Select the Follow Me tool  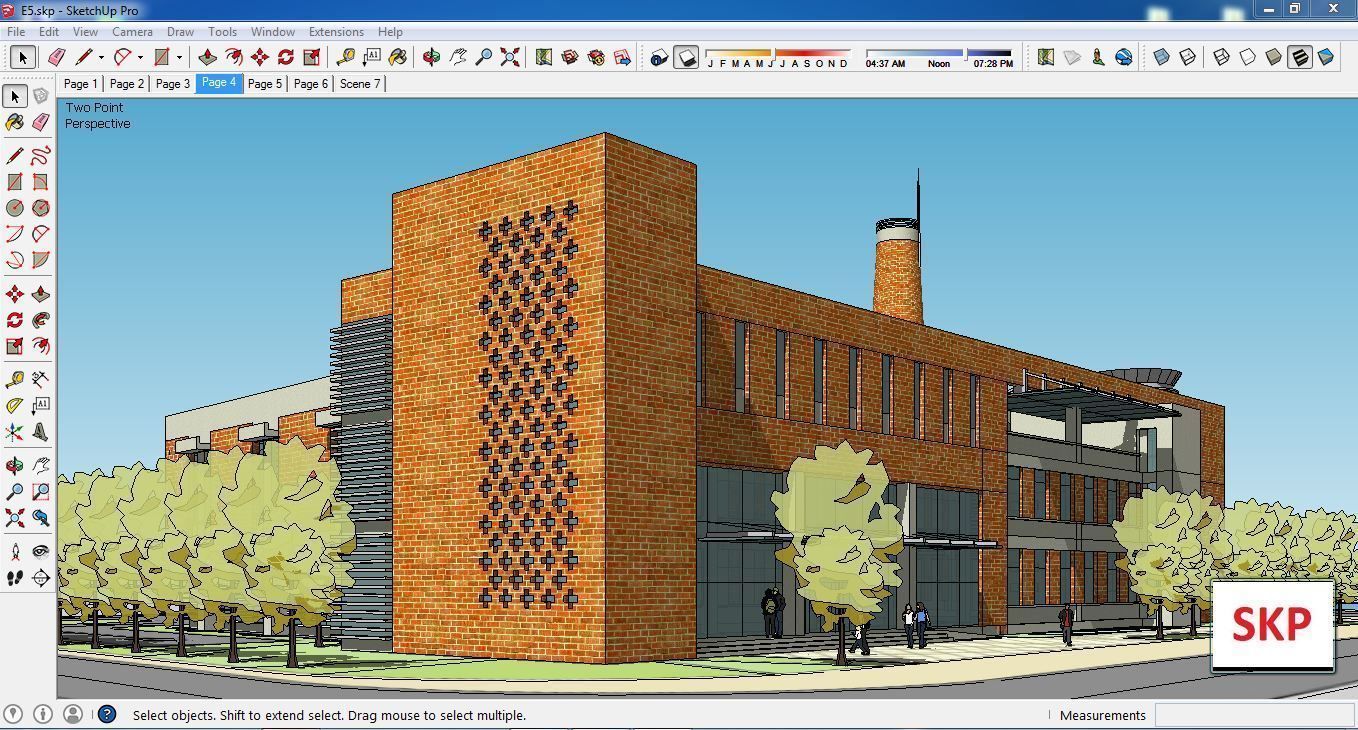pos(41,320)
